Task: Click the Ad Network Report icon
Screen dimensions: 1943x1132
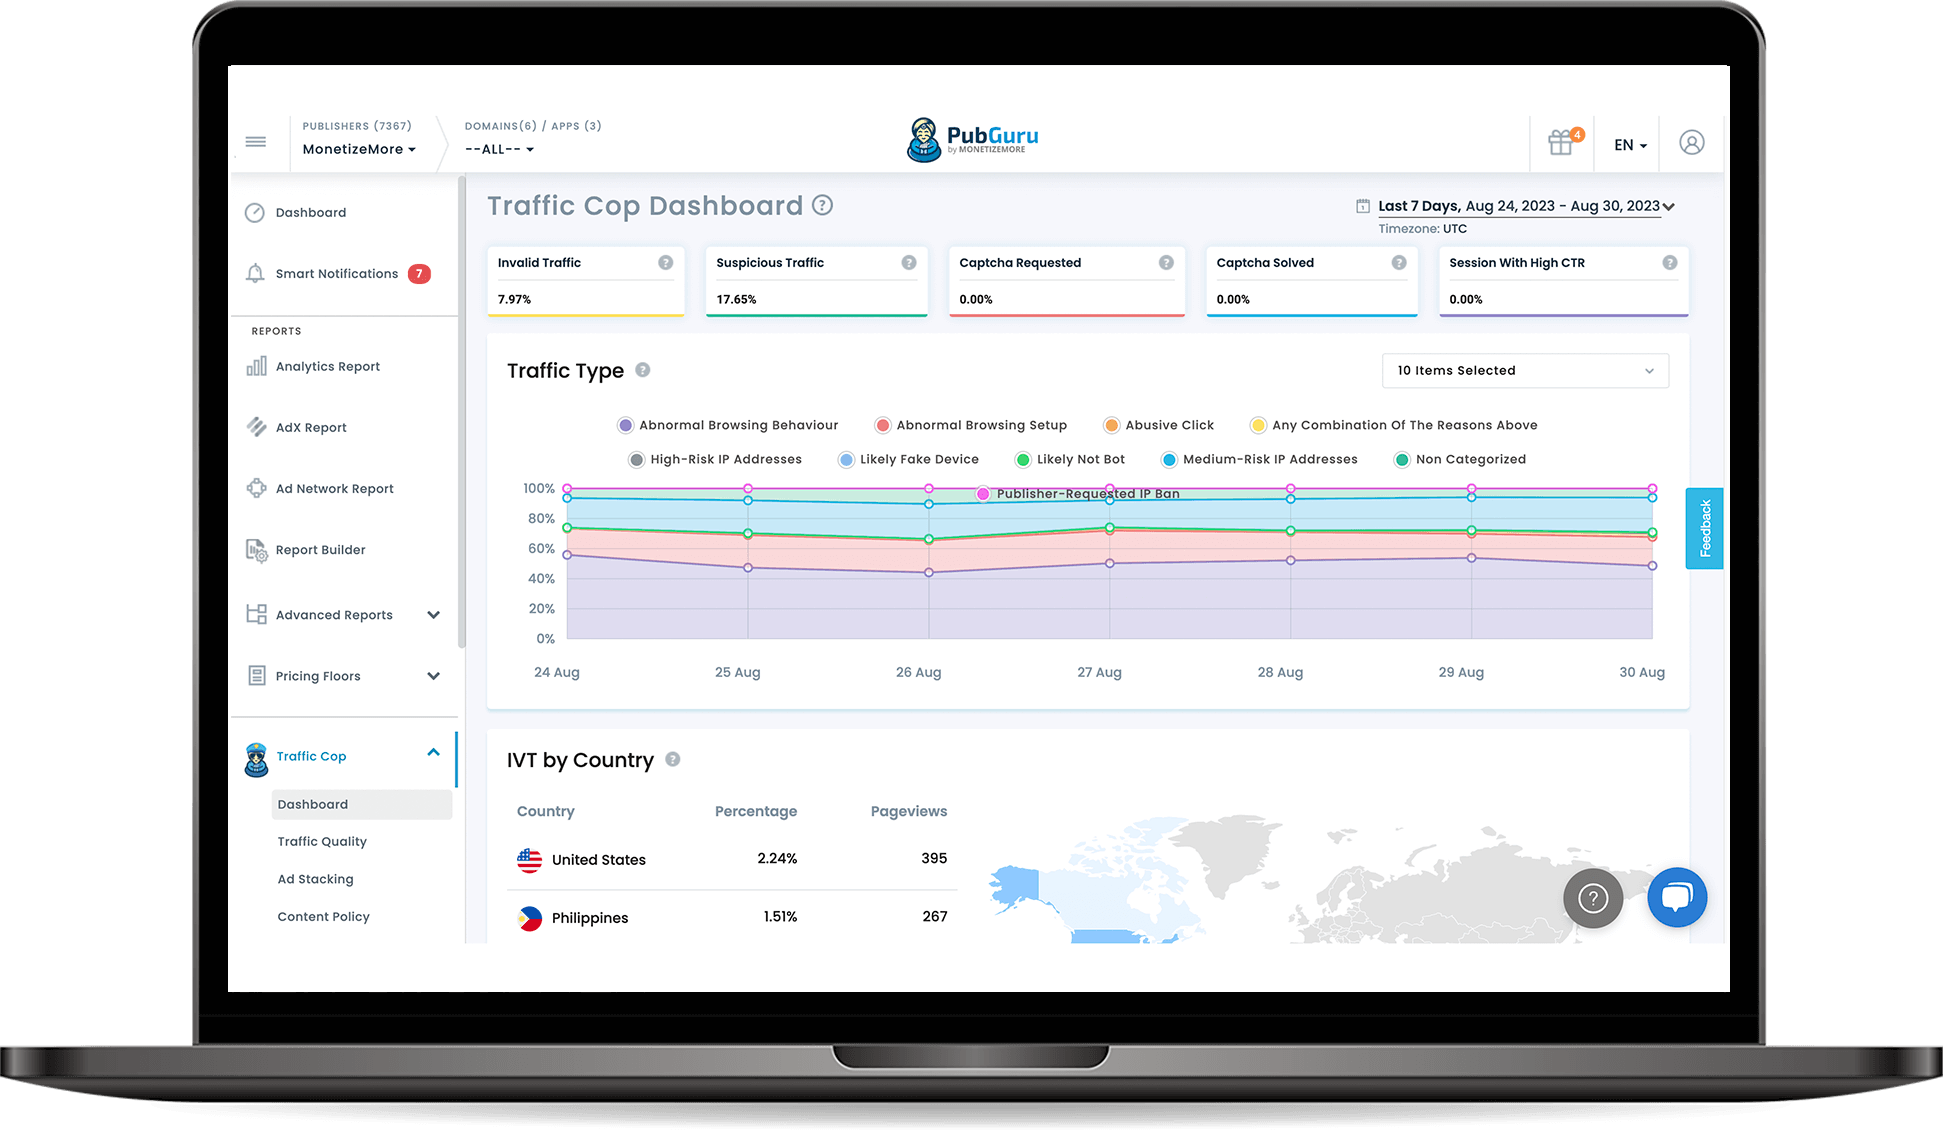Action: tap(256, 488)
